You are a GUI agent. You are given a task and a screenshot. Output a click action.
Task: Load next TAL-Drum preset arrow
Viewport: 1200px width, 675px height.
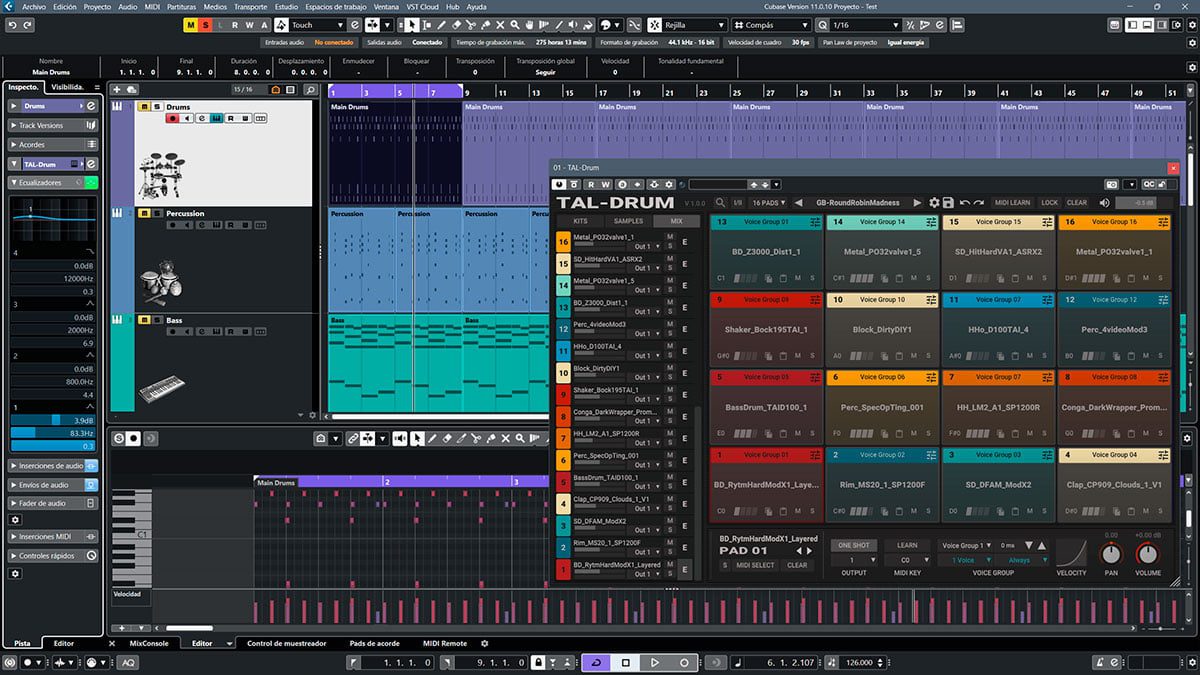(917, 203)
